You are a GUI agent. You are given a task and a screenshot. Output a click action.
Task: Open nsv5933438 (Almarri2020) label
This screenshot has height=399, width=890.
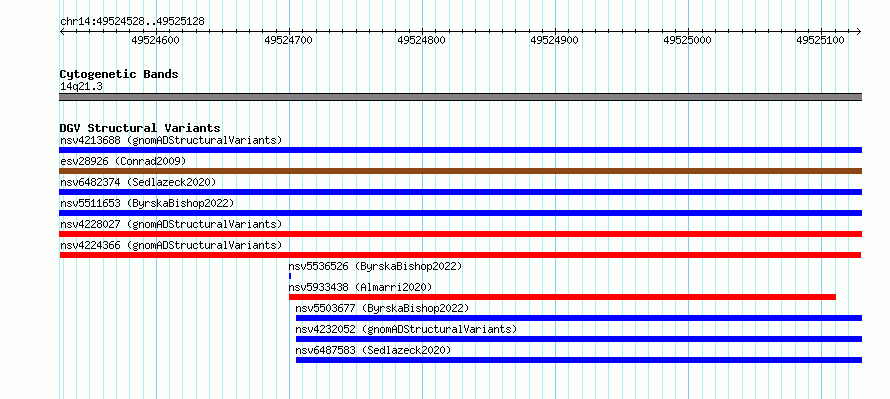click(x=360, y=287)
